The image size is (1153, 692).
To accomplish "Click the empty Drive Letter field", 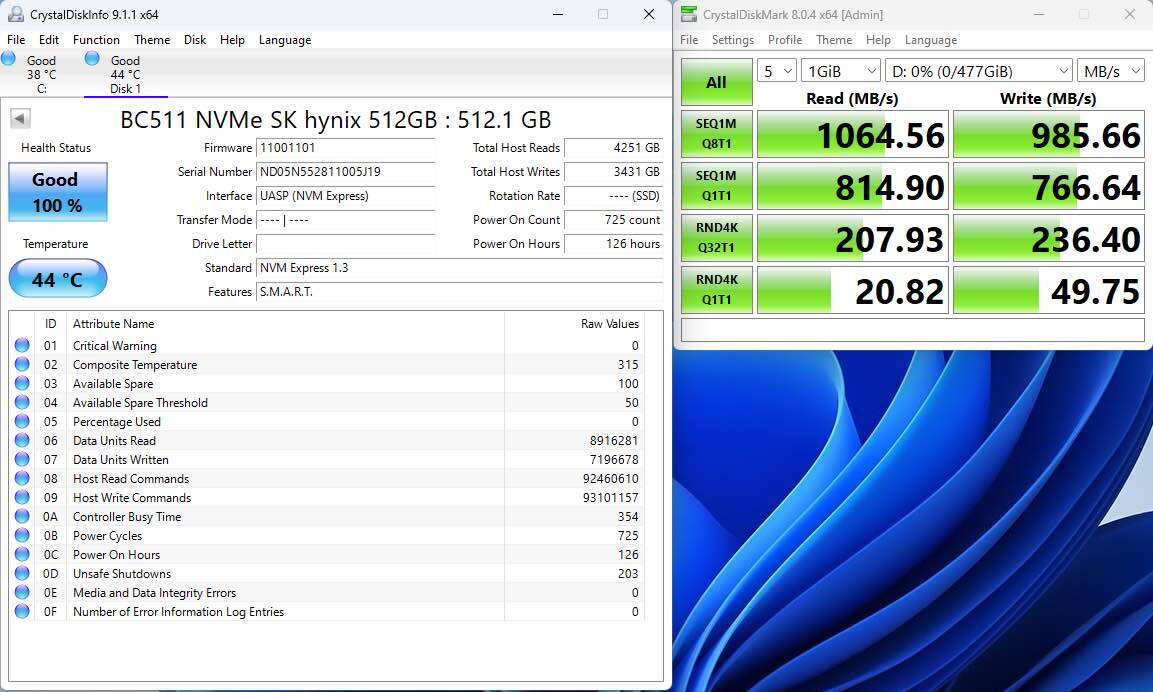I will click(346, 243).
